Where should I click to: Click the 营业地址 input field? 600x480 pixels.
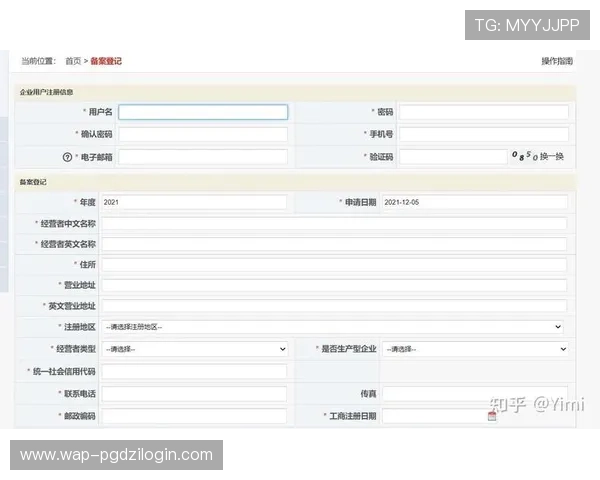click(x=334, y=285)
